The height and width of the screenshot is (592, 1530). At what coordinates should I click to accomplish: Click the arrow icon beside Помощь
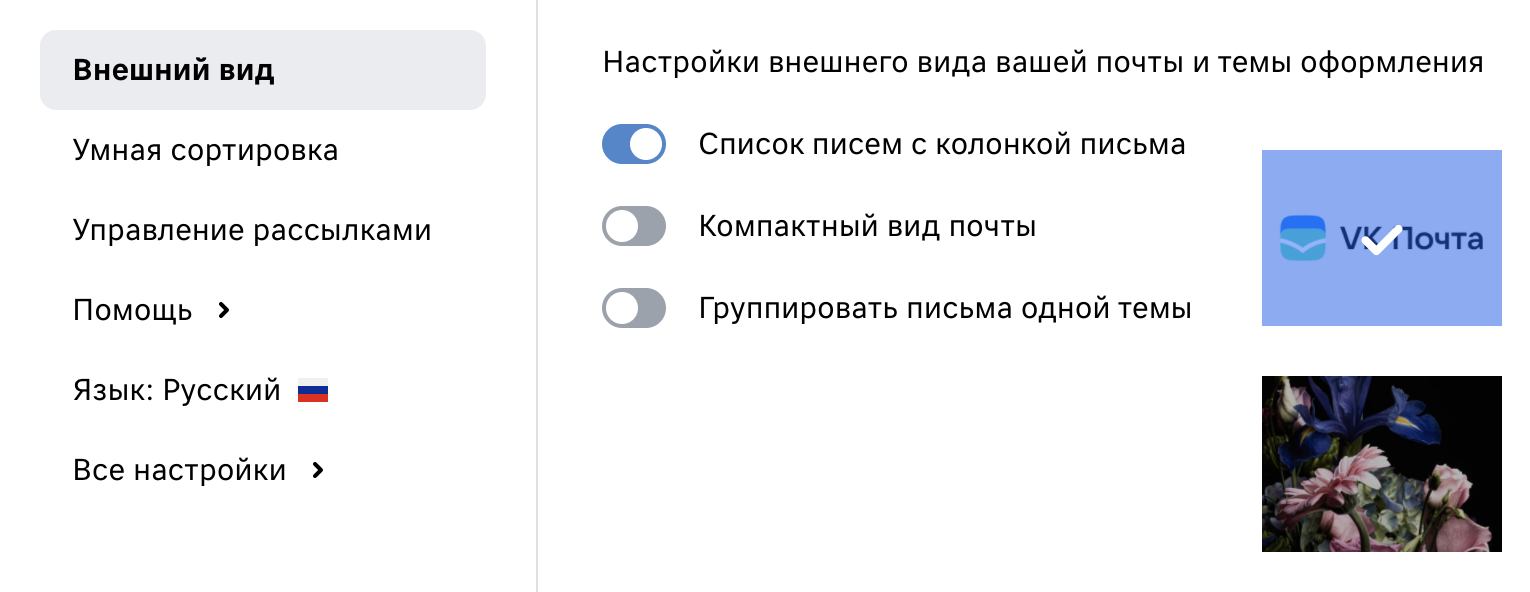[x=224, y=311]
